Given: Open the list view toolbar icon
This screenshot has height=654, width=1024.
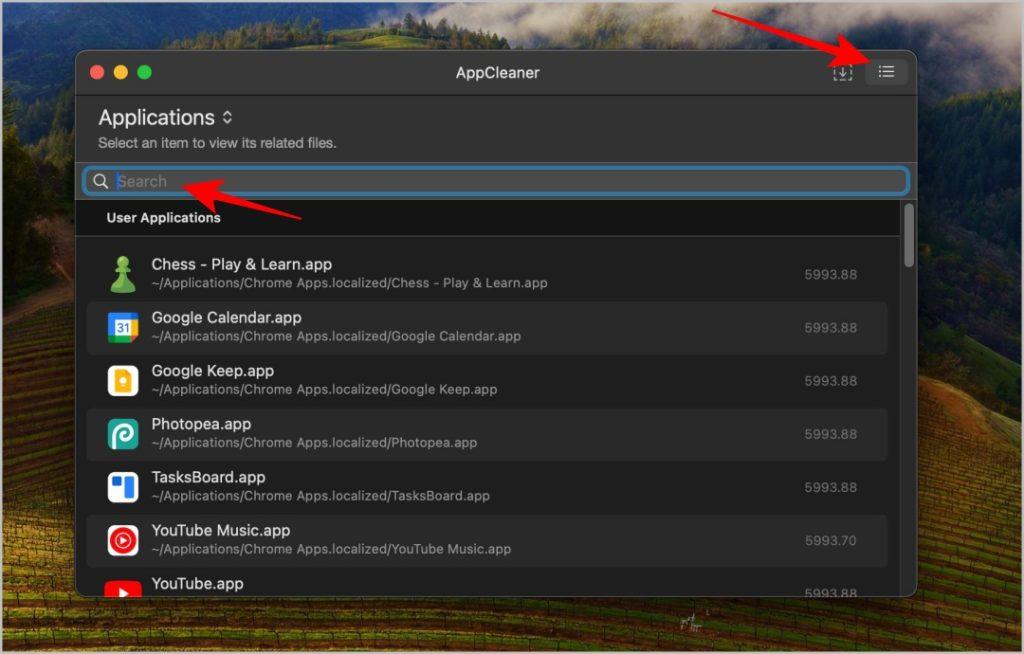Looking at the screenshot, I should point(886,72).
